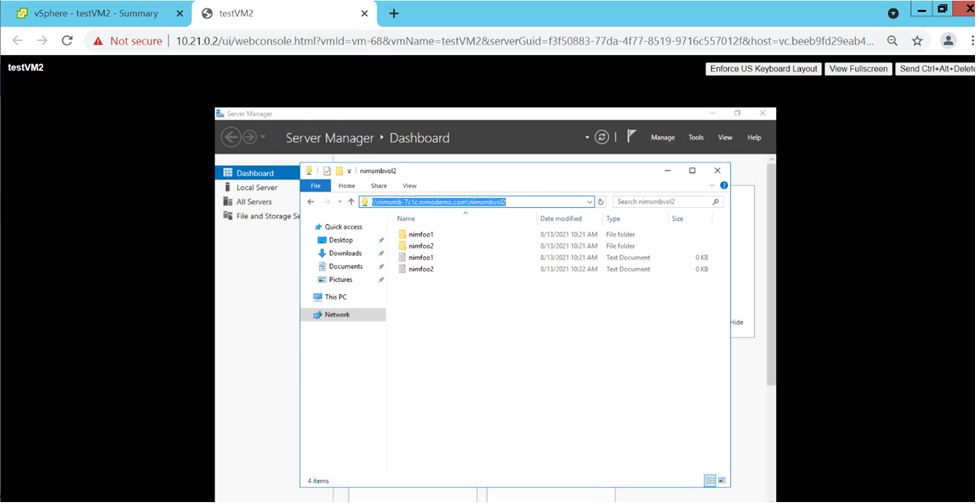Switch to large icons view layout

click(722, 480)
